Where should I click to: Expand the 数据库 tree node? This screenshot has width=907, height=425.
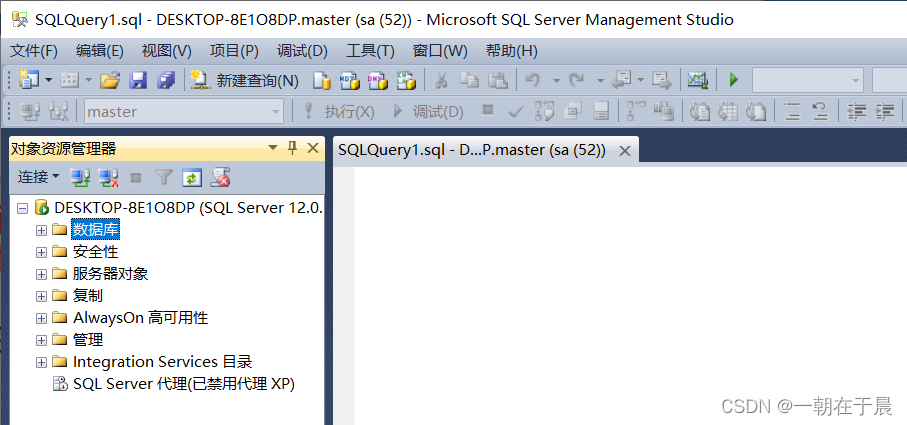pos(41,230)
